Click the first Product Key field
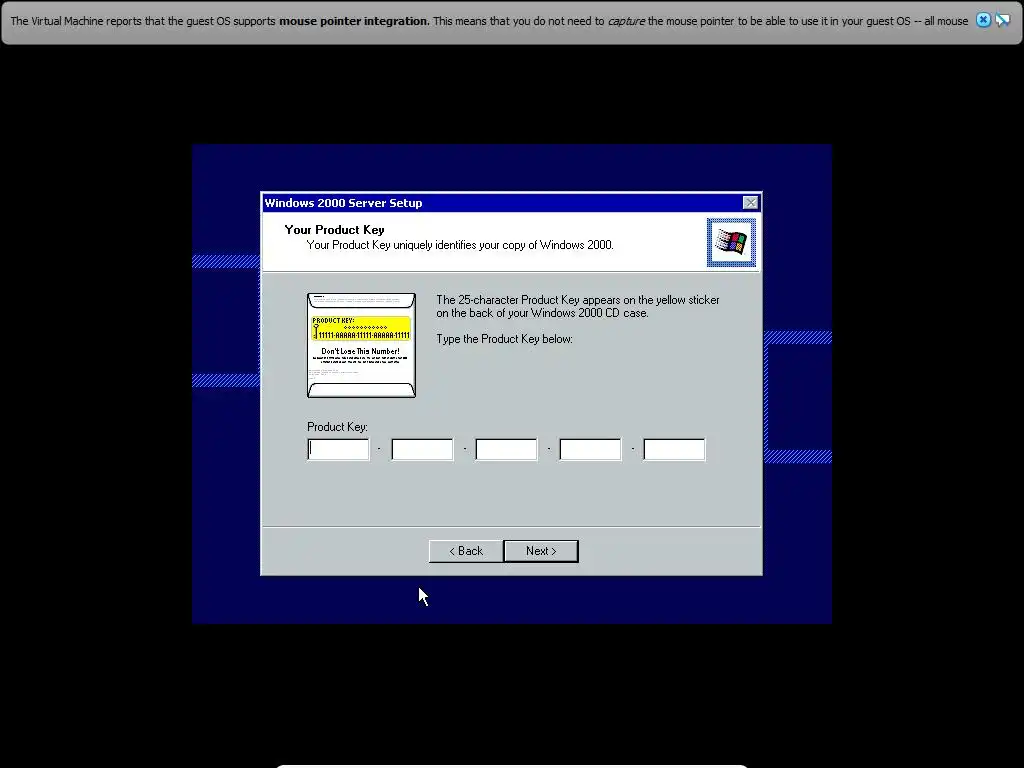The image size is (1024, 768). click(338, 449)
